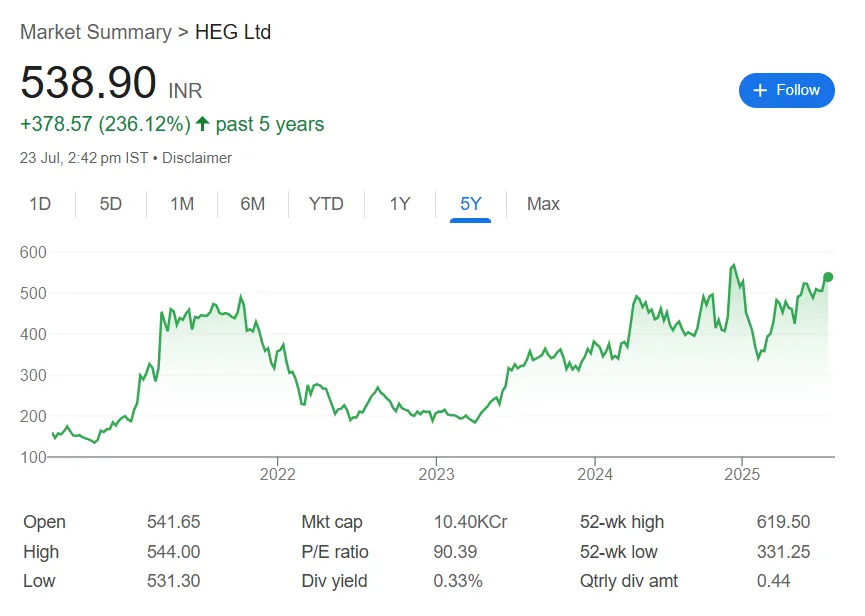Select the 1Y time range tab
Screen dimensions: 865x616
click(400, 204)
